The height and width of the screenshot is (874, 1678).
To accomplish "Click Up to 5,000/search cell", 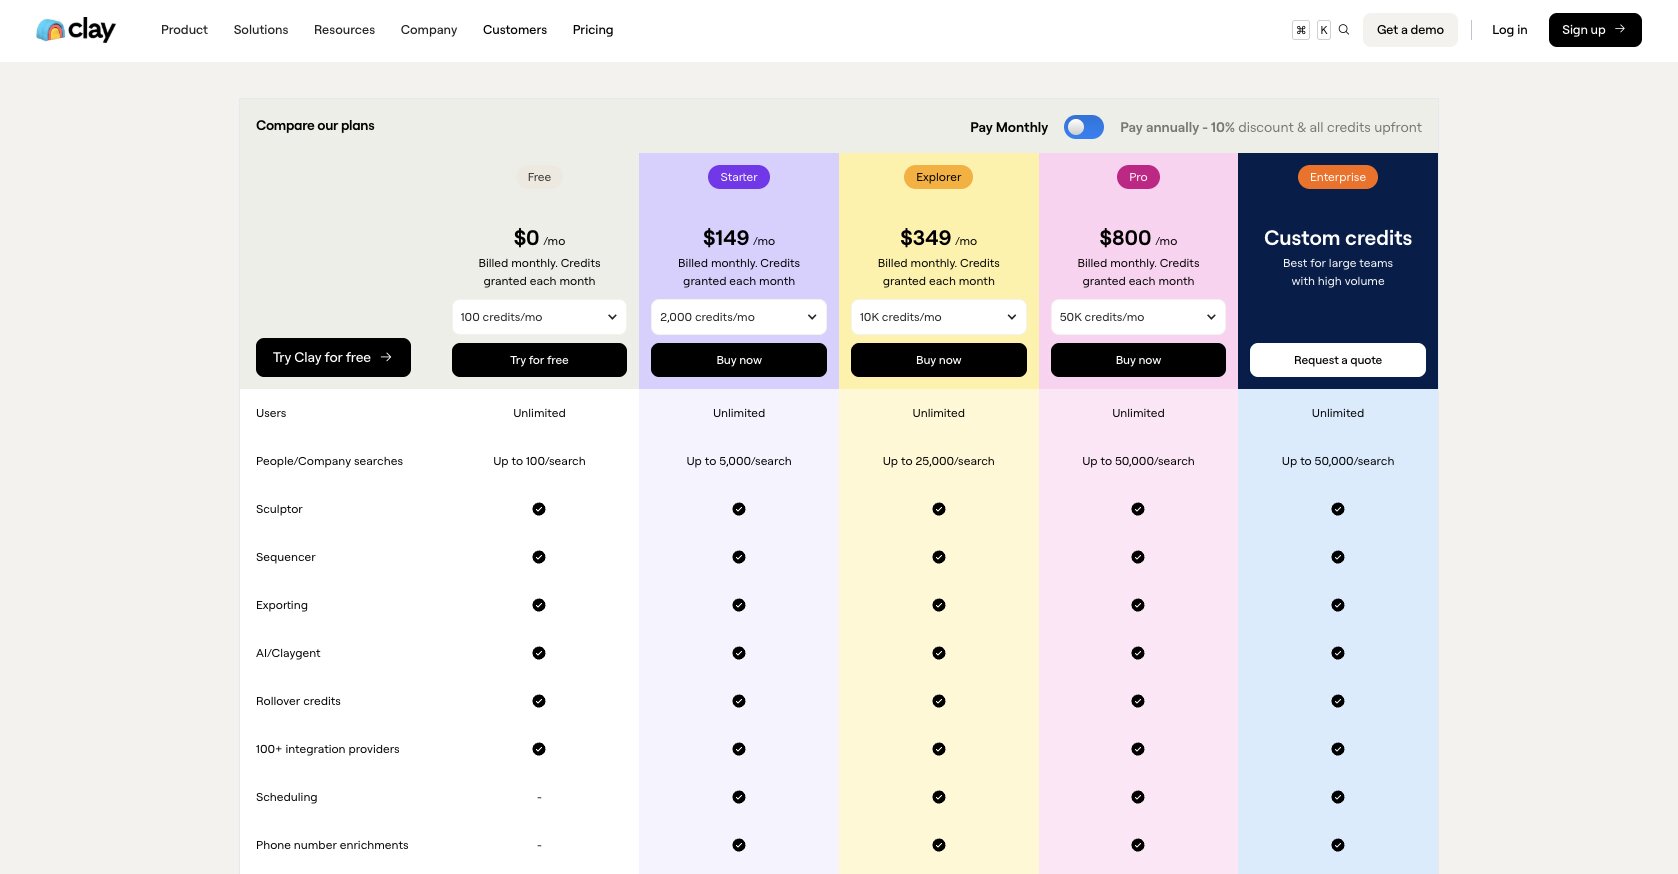I will (x=739, y=461).
